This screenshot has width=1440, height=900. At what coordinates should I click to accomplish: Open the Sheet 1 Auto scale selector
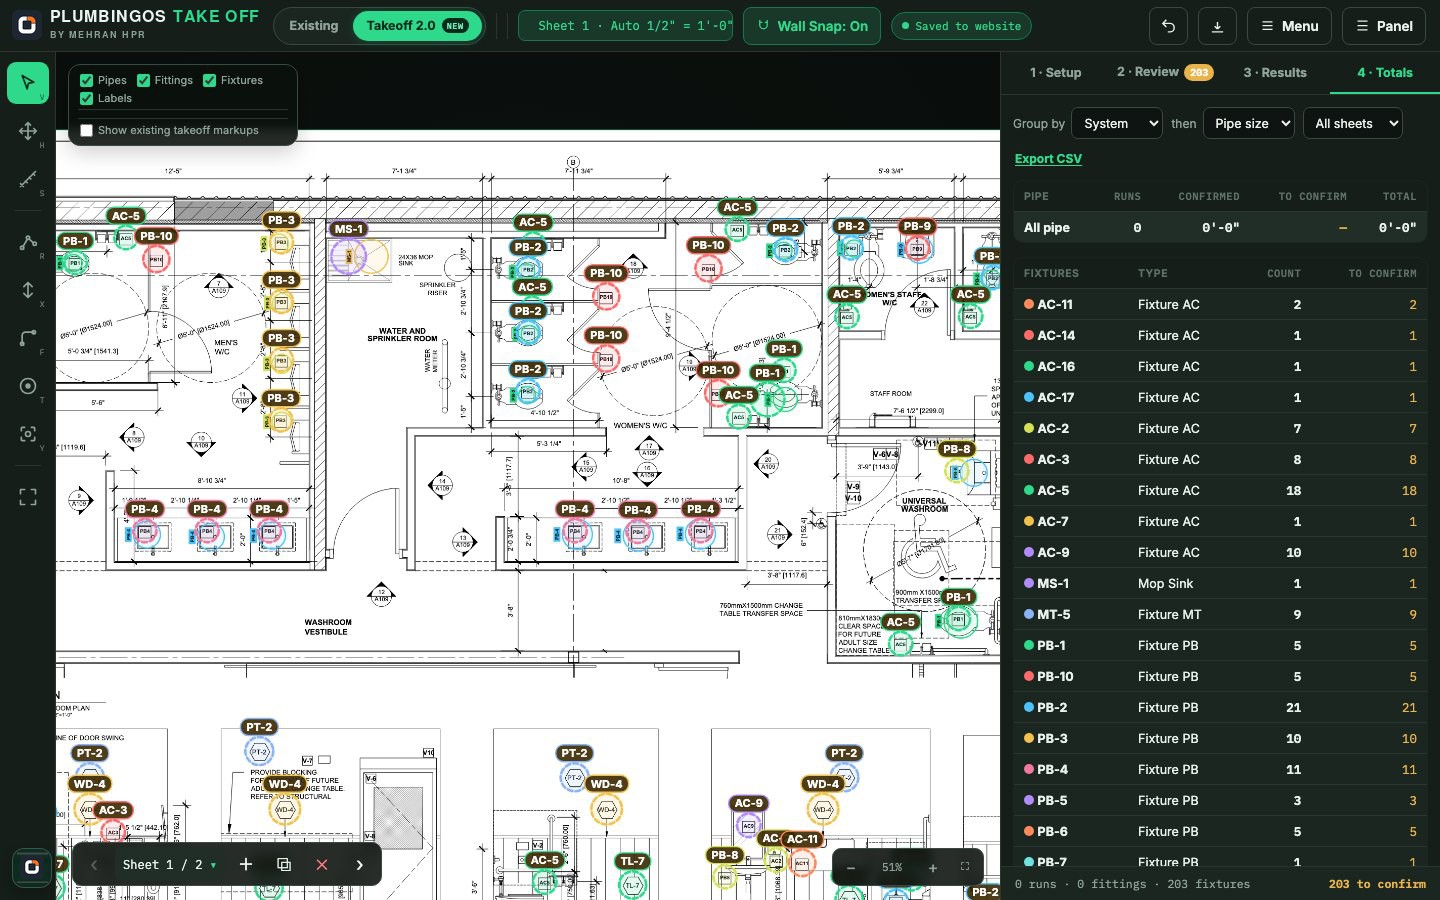point(626,26)
